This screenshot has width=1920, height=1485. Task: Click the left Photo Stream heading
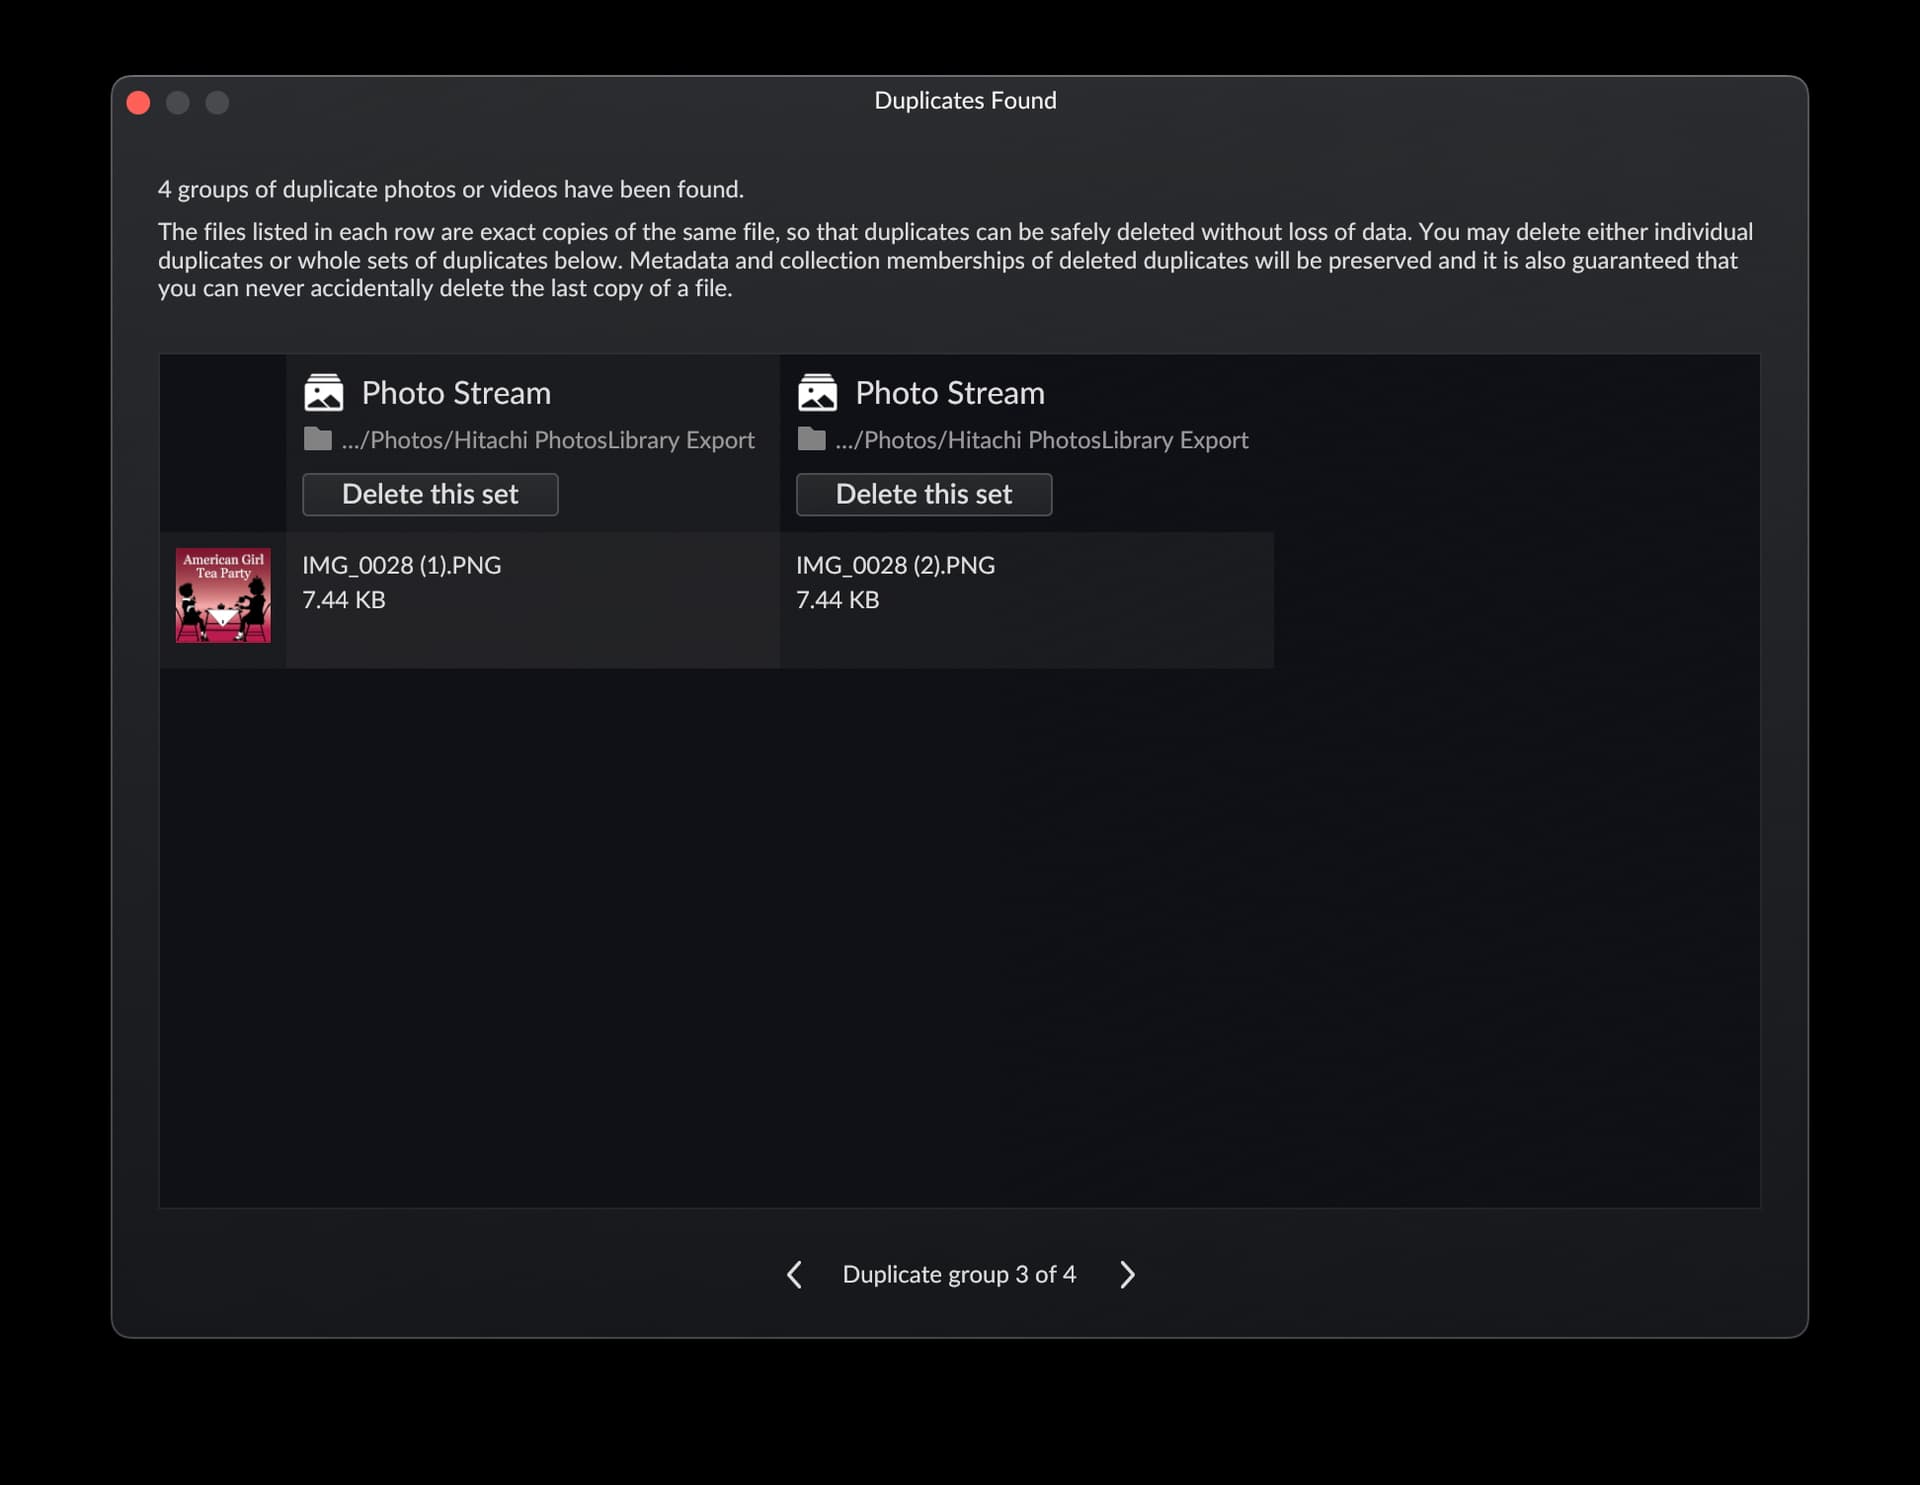coord(456,393)
